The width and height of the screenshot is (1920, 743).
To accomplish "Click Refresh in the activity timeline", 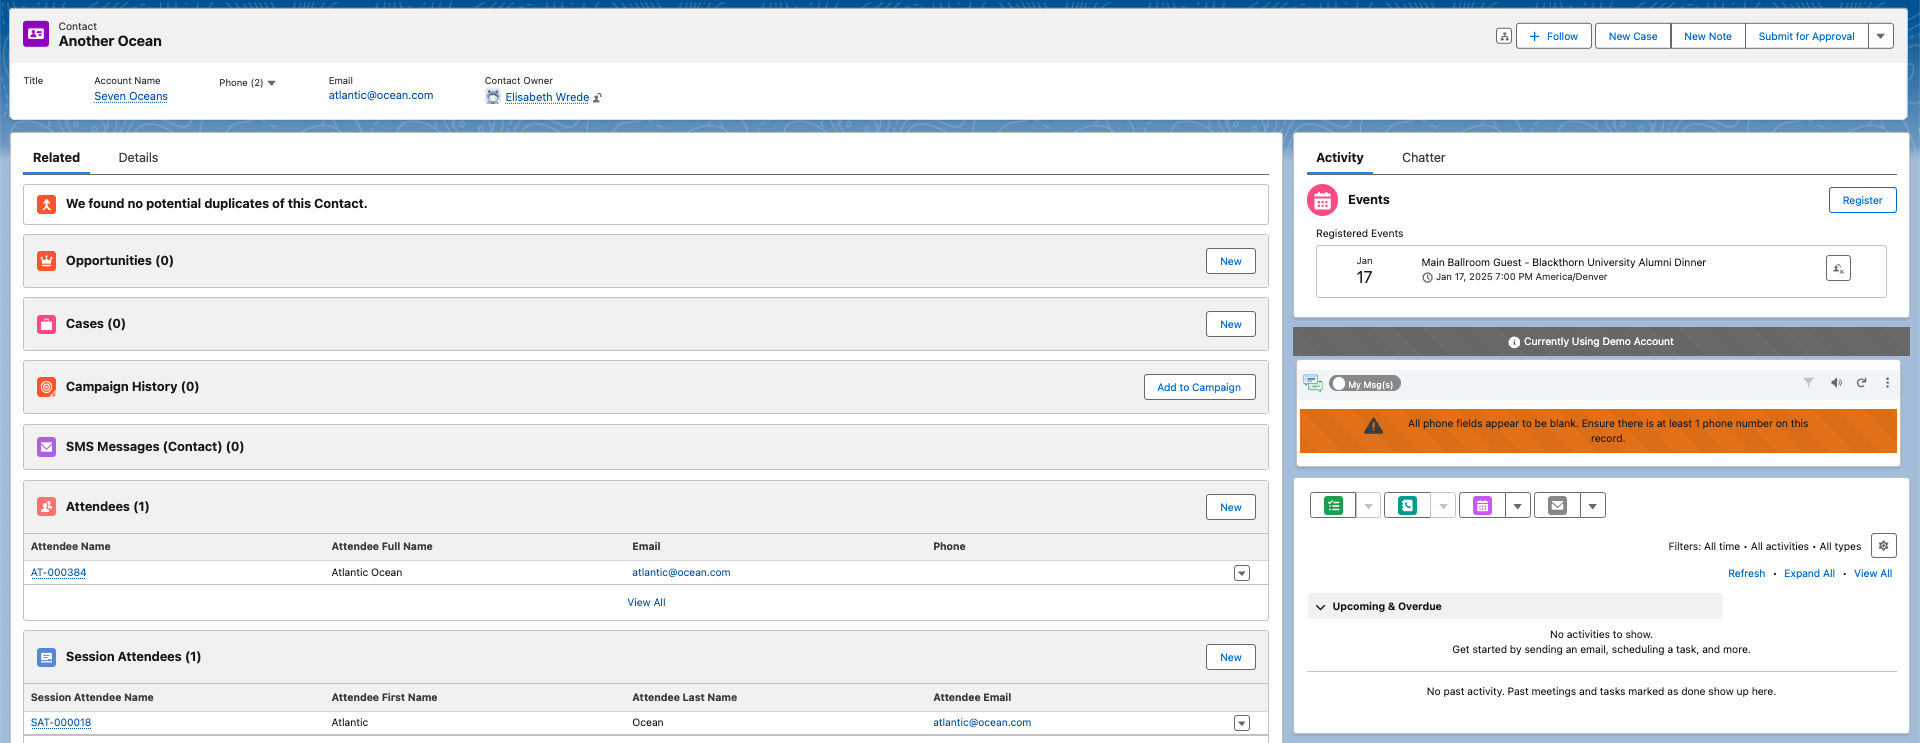I will click(1746, 574).
